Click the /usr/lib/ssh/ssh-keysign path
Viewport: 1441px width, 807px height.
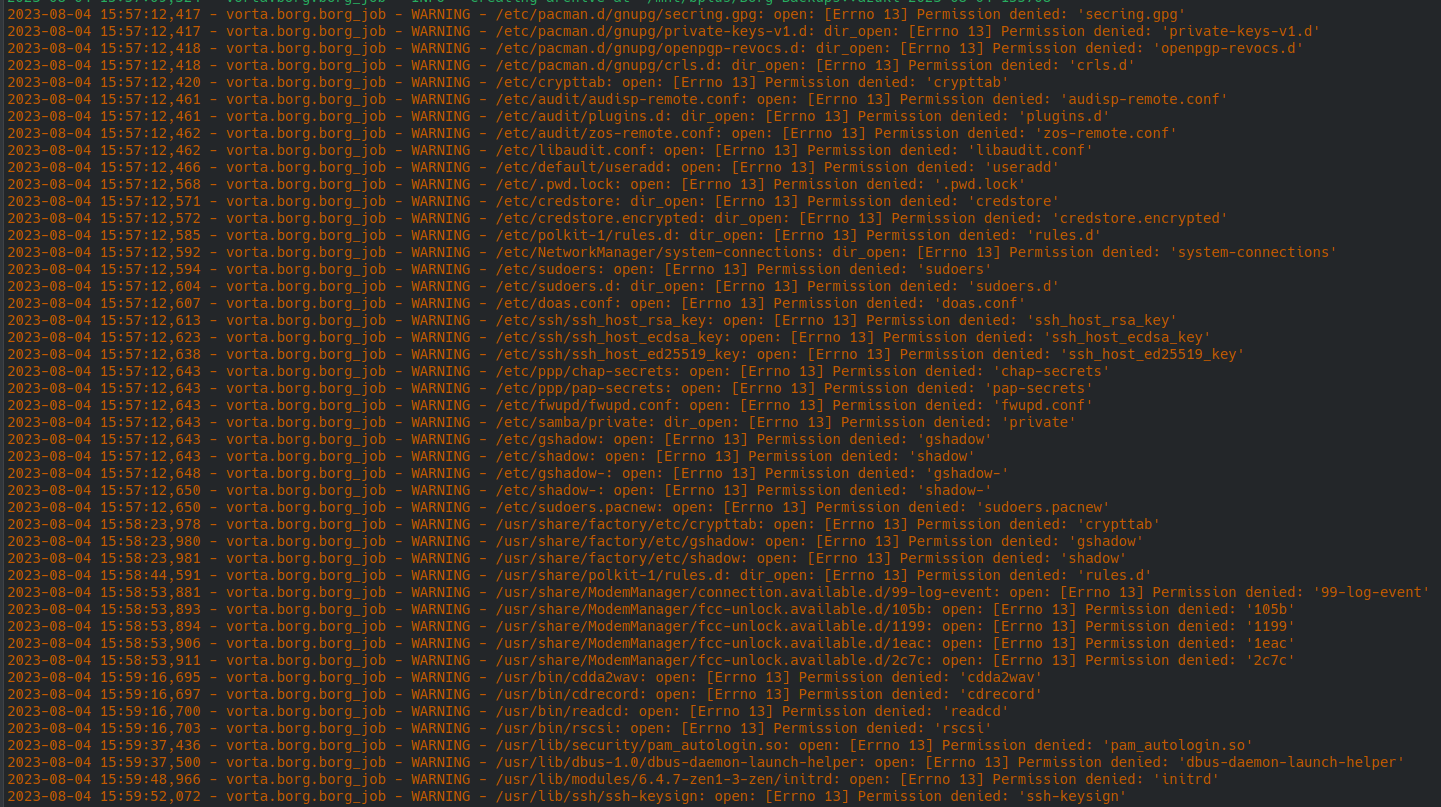599,796
